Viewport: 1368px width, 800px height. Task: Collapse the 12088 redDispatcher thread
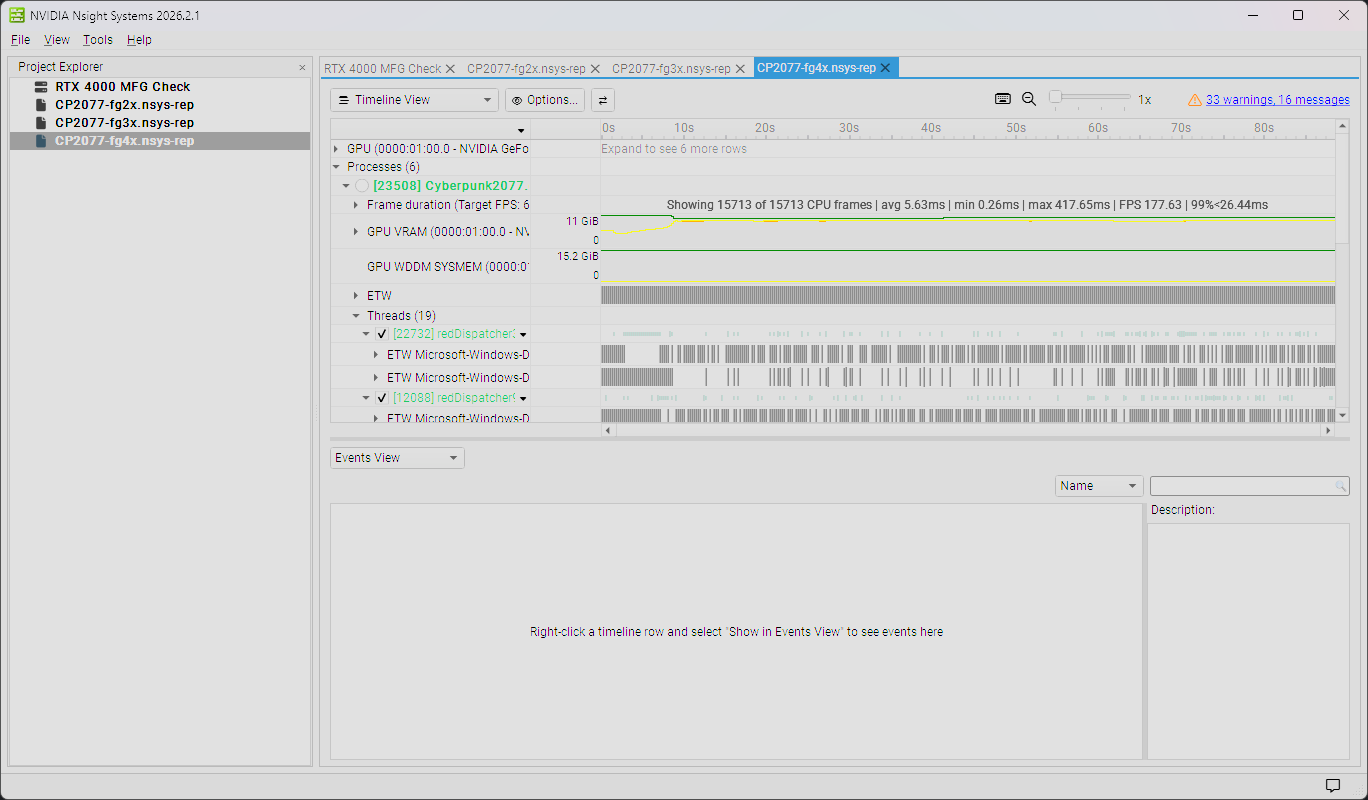366,398
